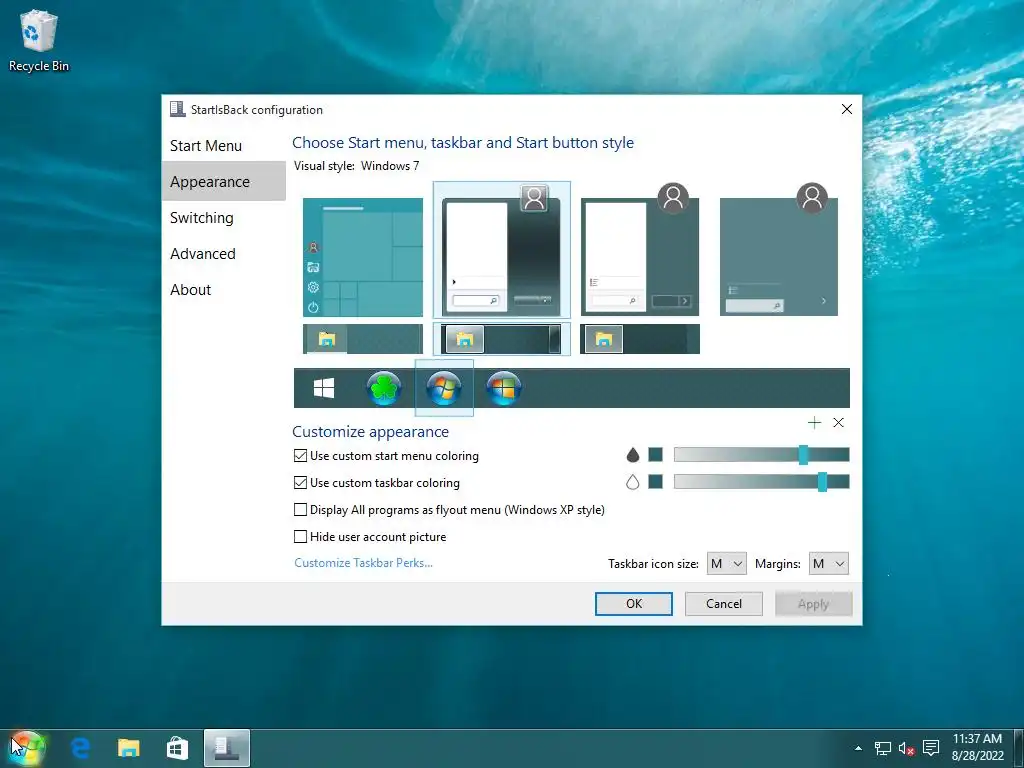Image resolution: width=1024 pixels, height=768 pixels.
Task: Select Windows 10 tiled start menu style thumbnail
Action: [x=362, y=257]
